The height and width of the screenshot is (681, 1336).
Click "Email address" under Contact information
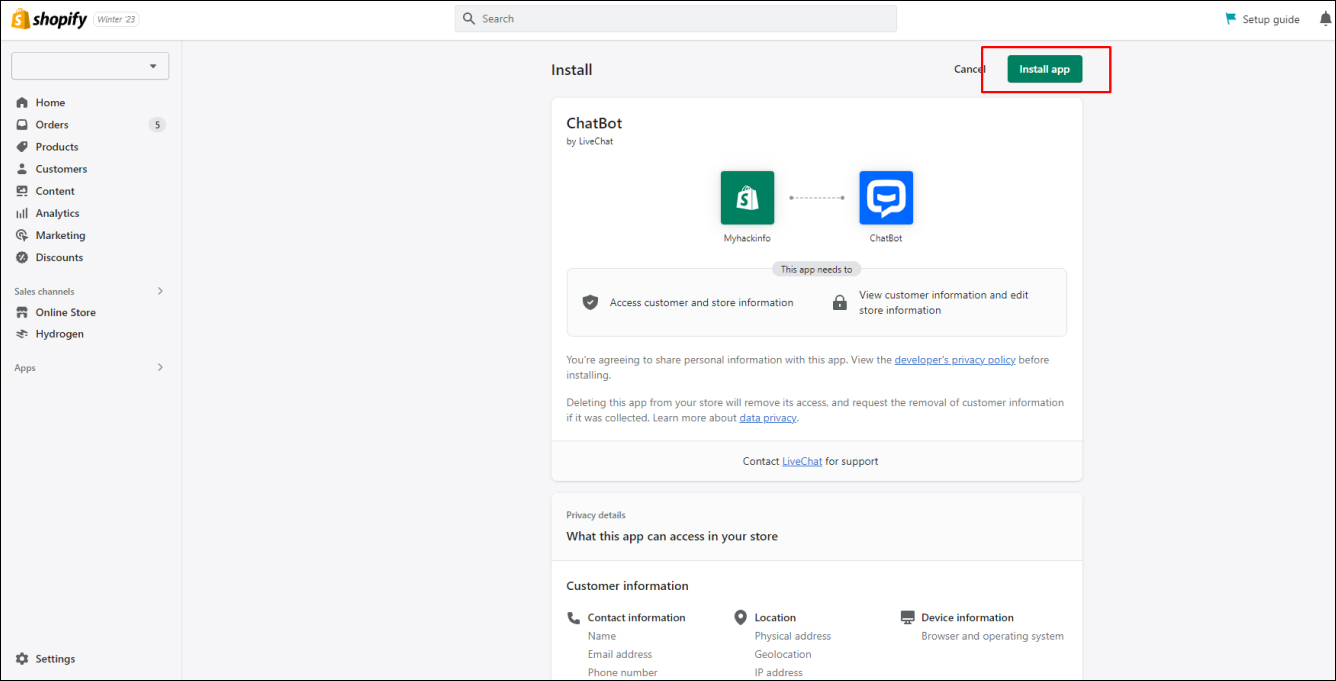click(x=620, y=654)
